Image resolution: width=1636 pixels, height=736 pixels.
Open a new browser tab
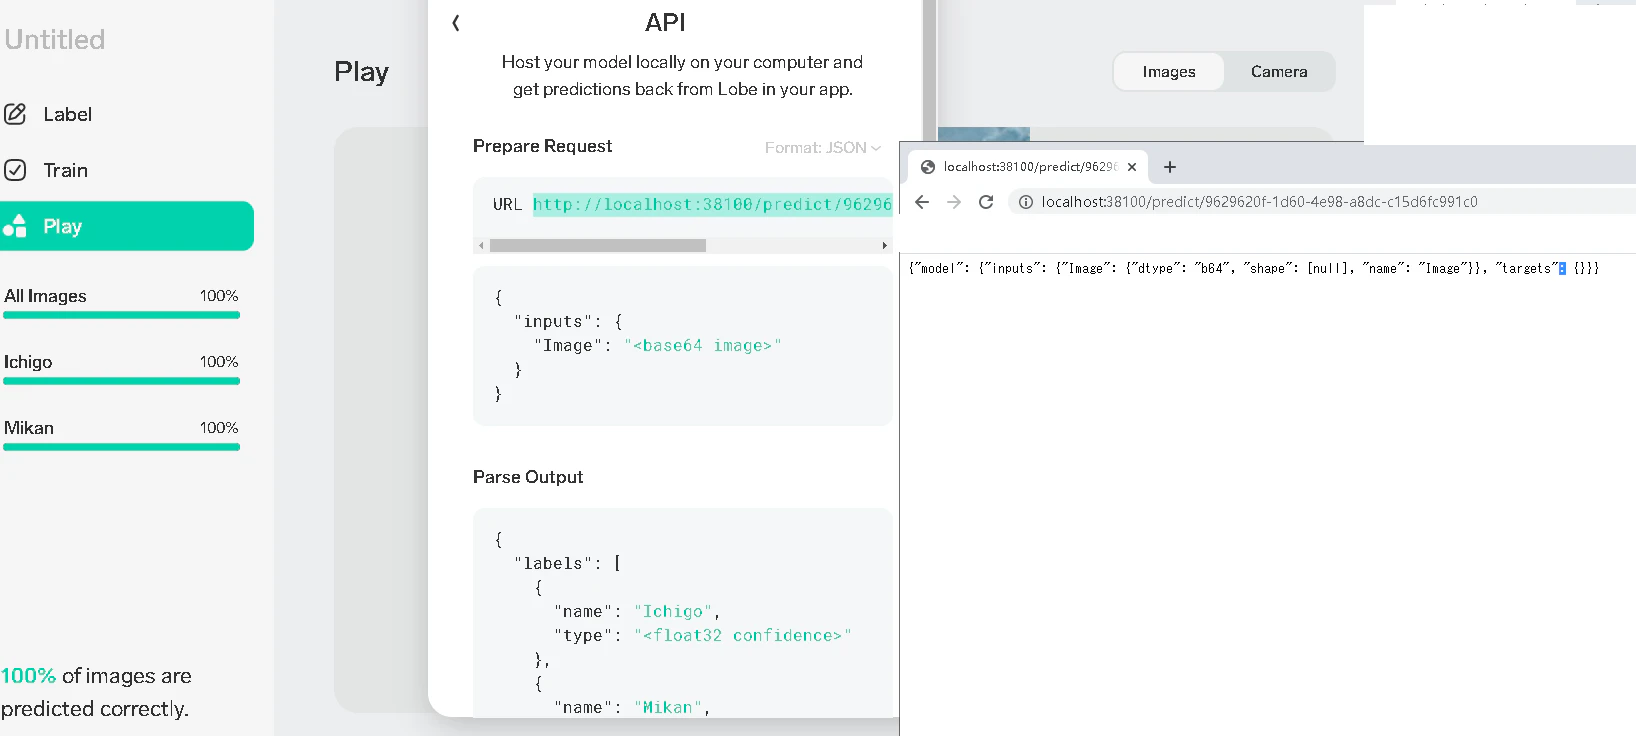click(1170, 167)
